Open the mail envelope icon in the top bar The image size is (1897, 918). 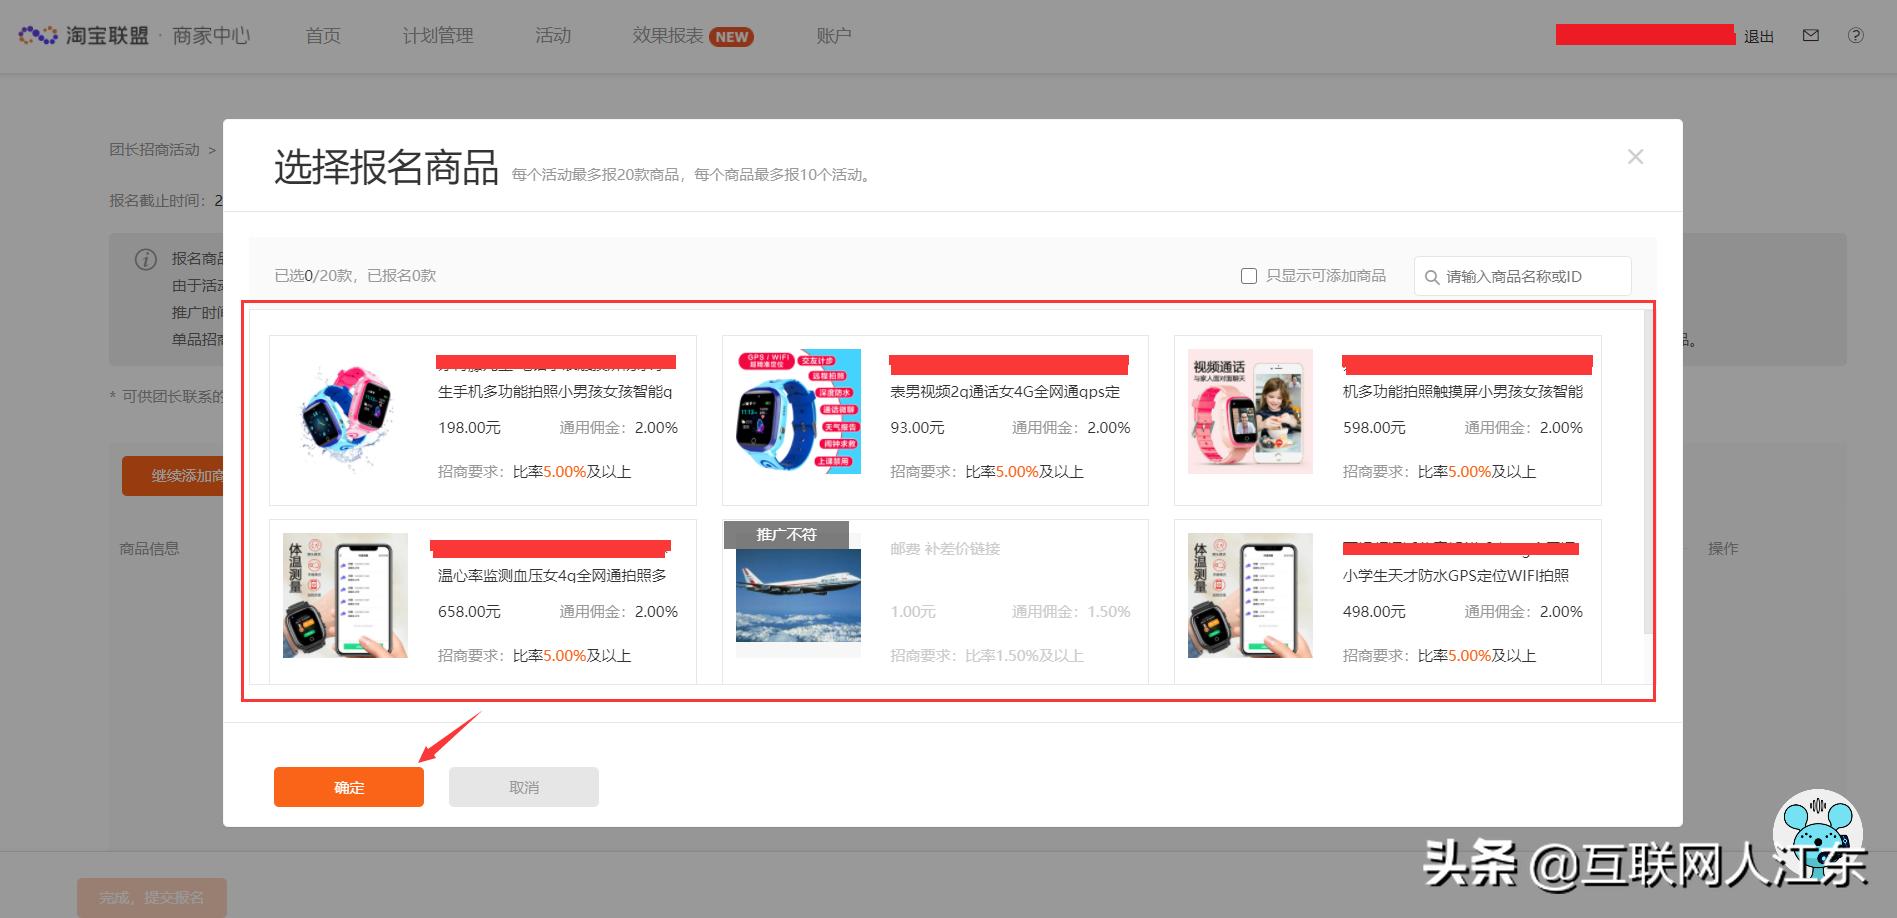(x=1810, y=34)
